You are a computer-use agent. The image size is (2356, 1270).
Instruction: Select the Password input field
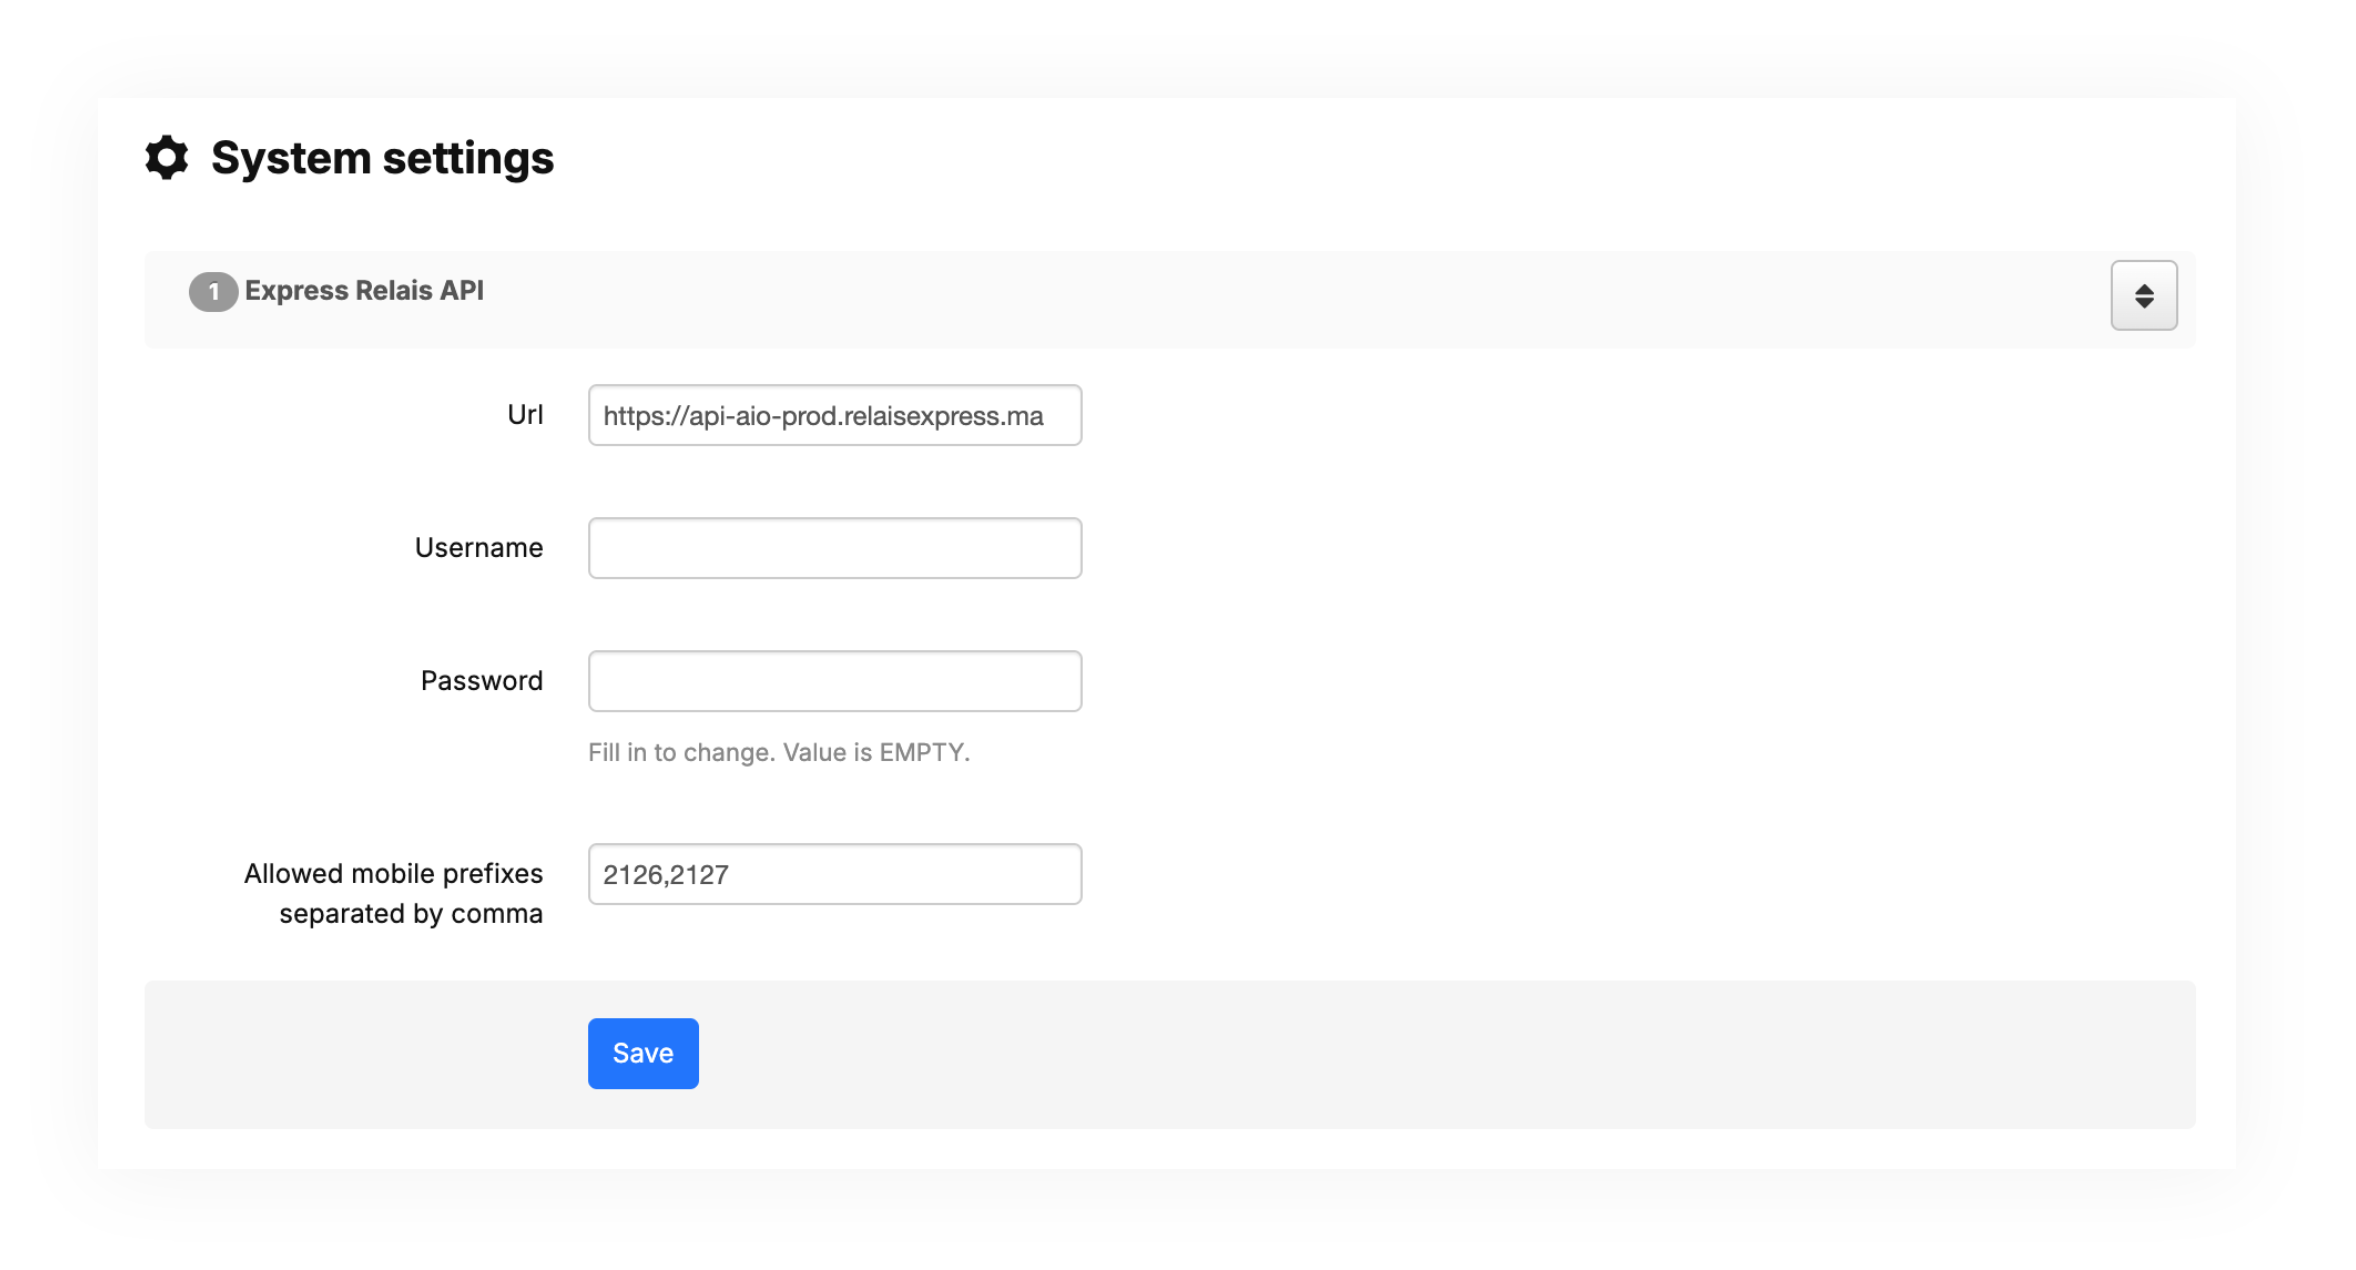click(834, 681)
